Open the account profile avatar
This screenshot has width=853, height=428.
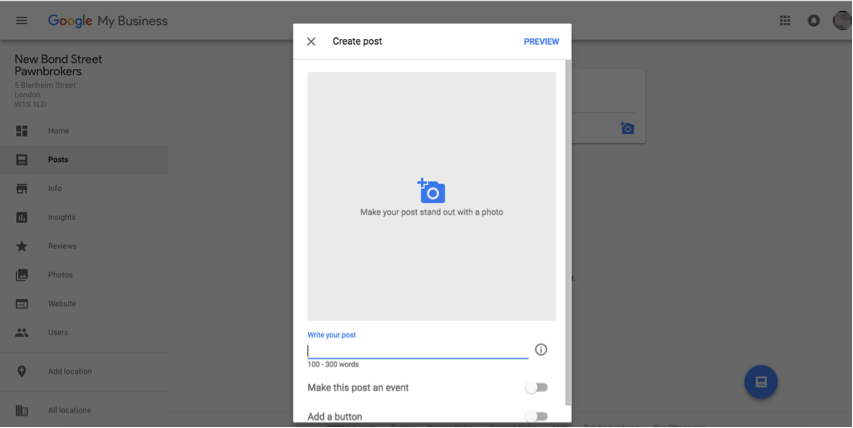842,21
